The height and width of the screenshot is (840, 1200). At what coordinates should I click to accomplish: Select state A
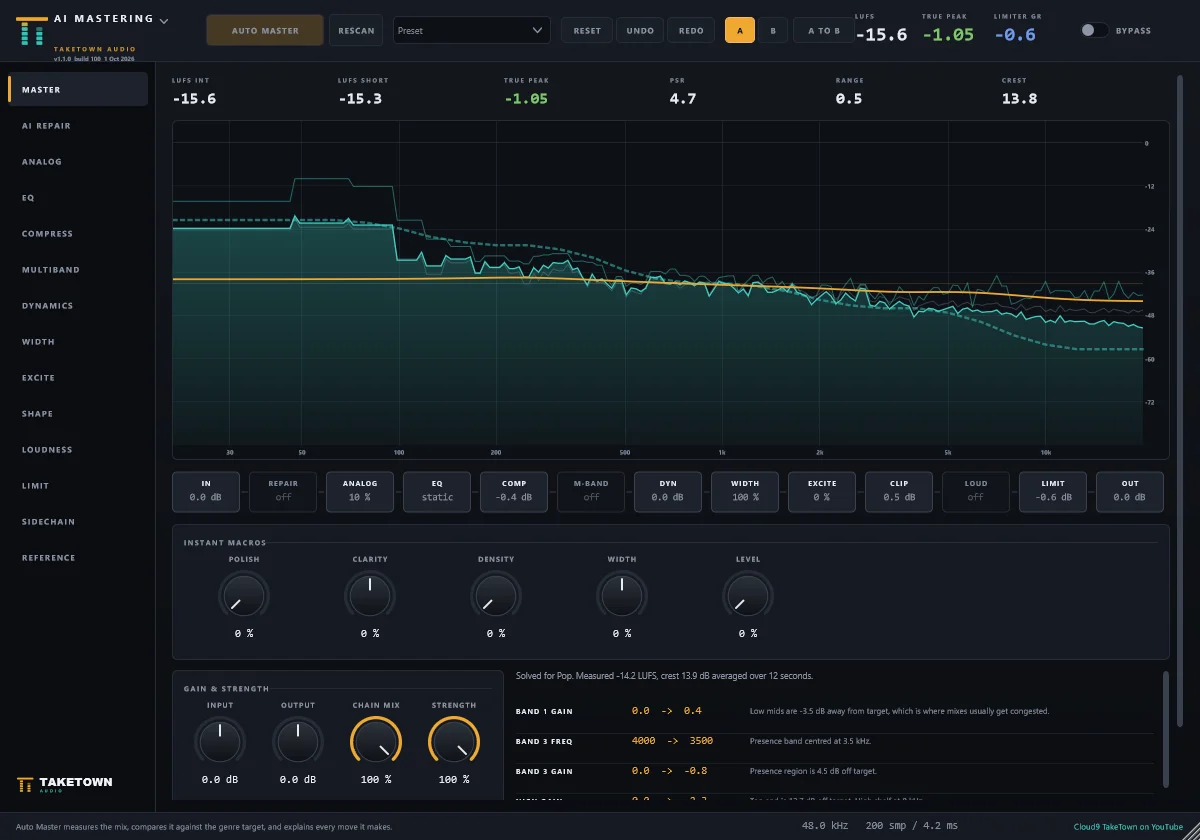point(740,30)
